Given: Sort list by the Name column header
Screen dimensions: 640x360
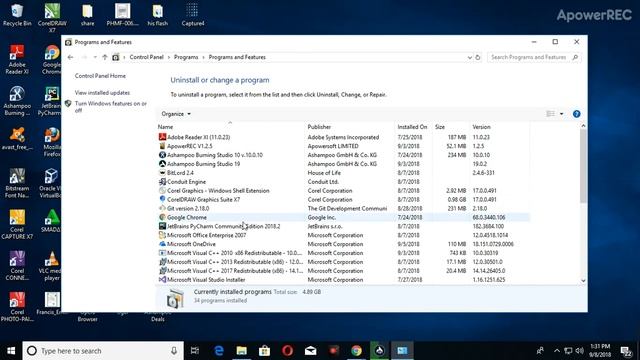Looking at the screenshot, I should pos(231,127).
